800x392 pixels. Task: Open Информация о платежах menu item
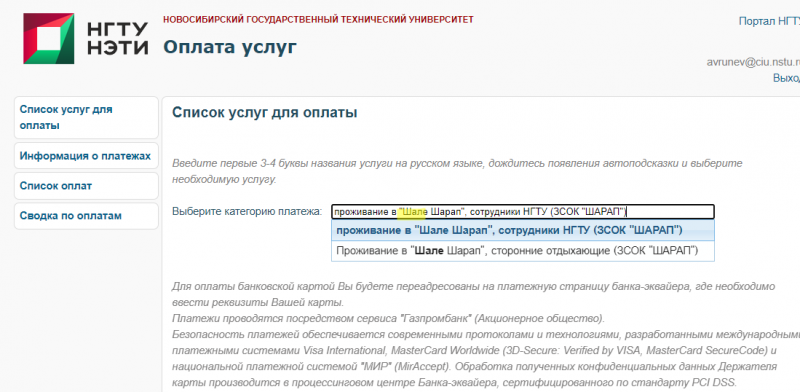[x=86, y=156]
